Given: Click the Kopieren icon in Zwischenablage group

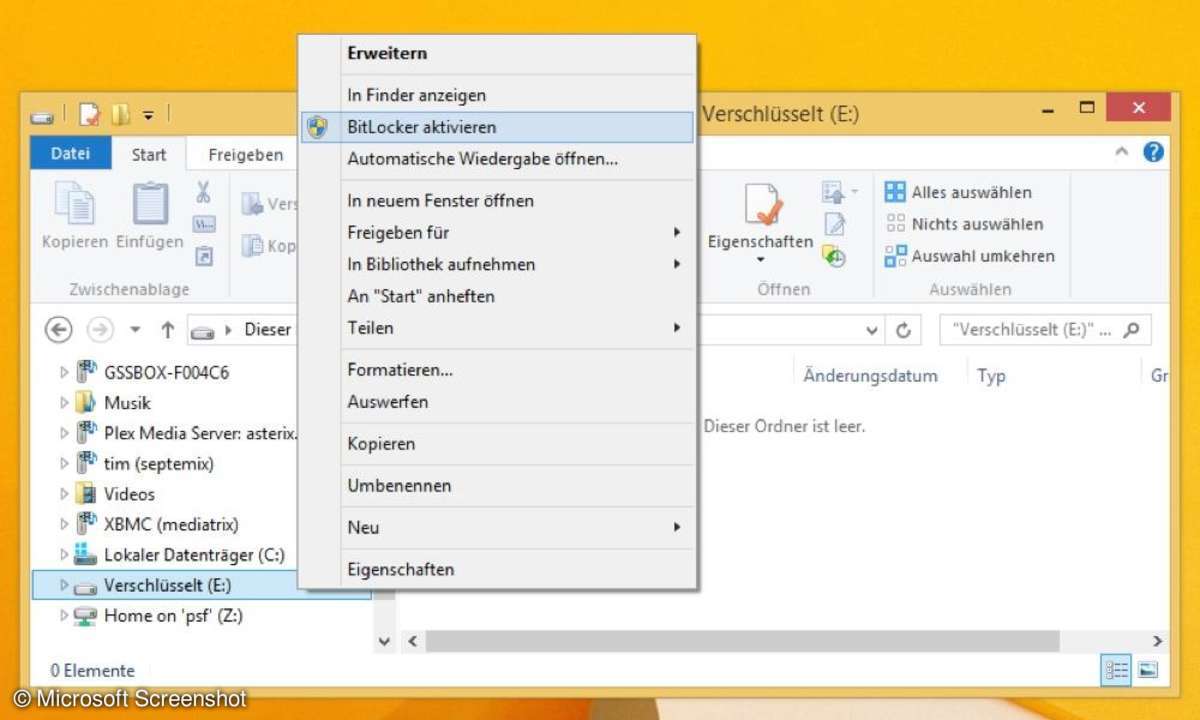Looking at the screenshot, I should click(74, 204).
